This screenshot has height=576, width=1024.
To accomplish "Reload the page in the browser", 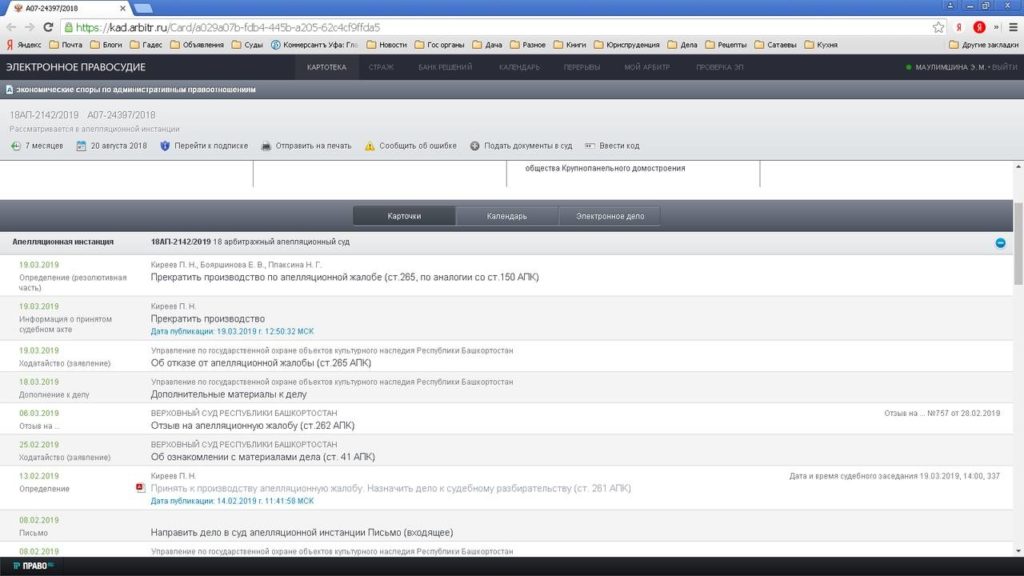I will 47,27.
